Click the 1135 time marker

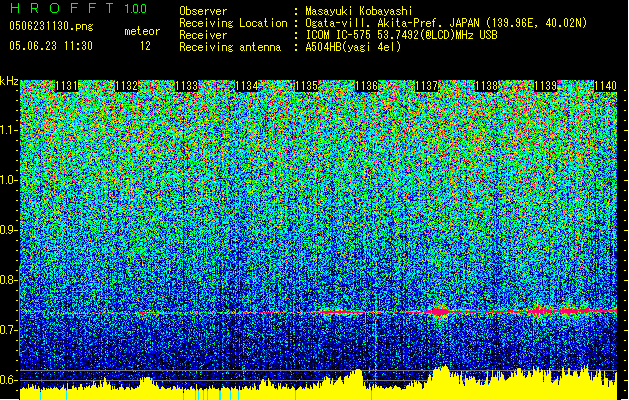coord(306,86)
